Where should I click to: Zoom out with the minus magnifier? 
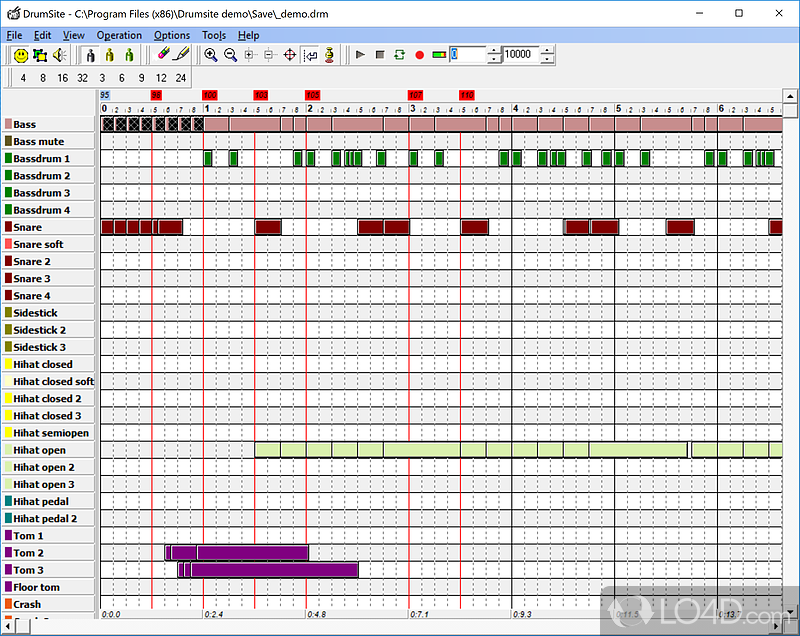(x=230, y=55)
